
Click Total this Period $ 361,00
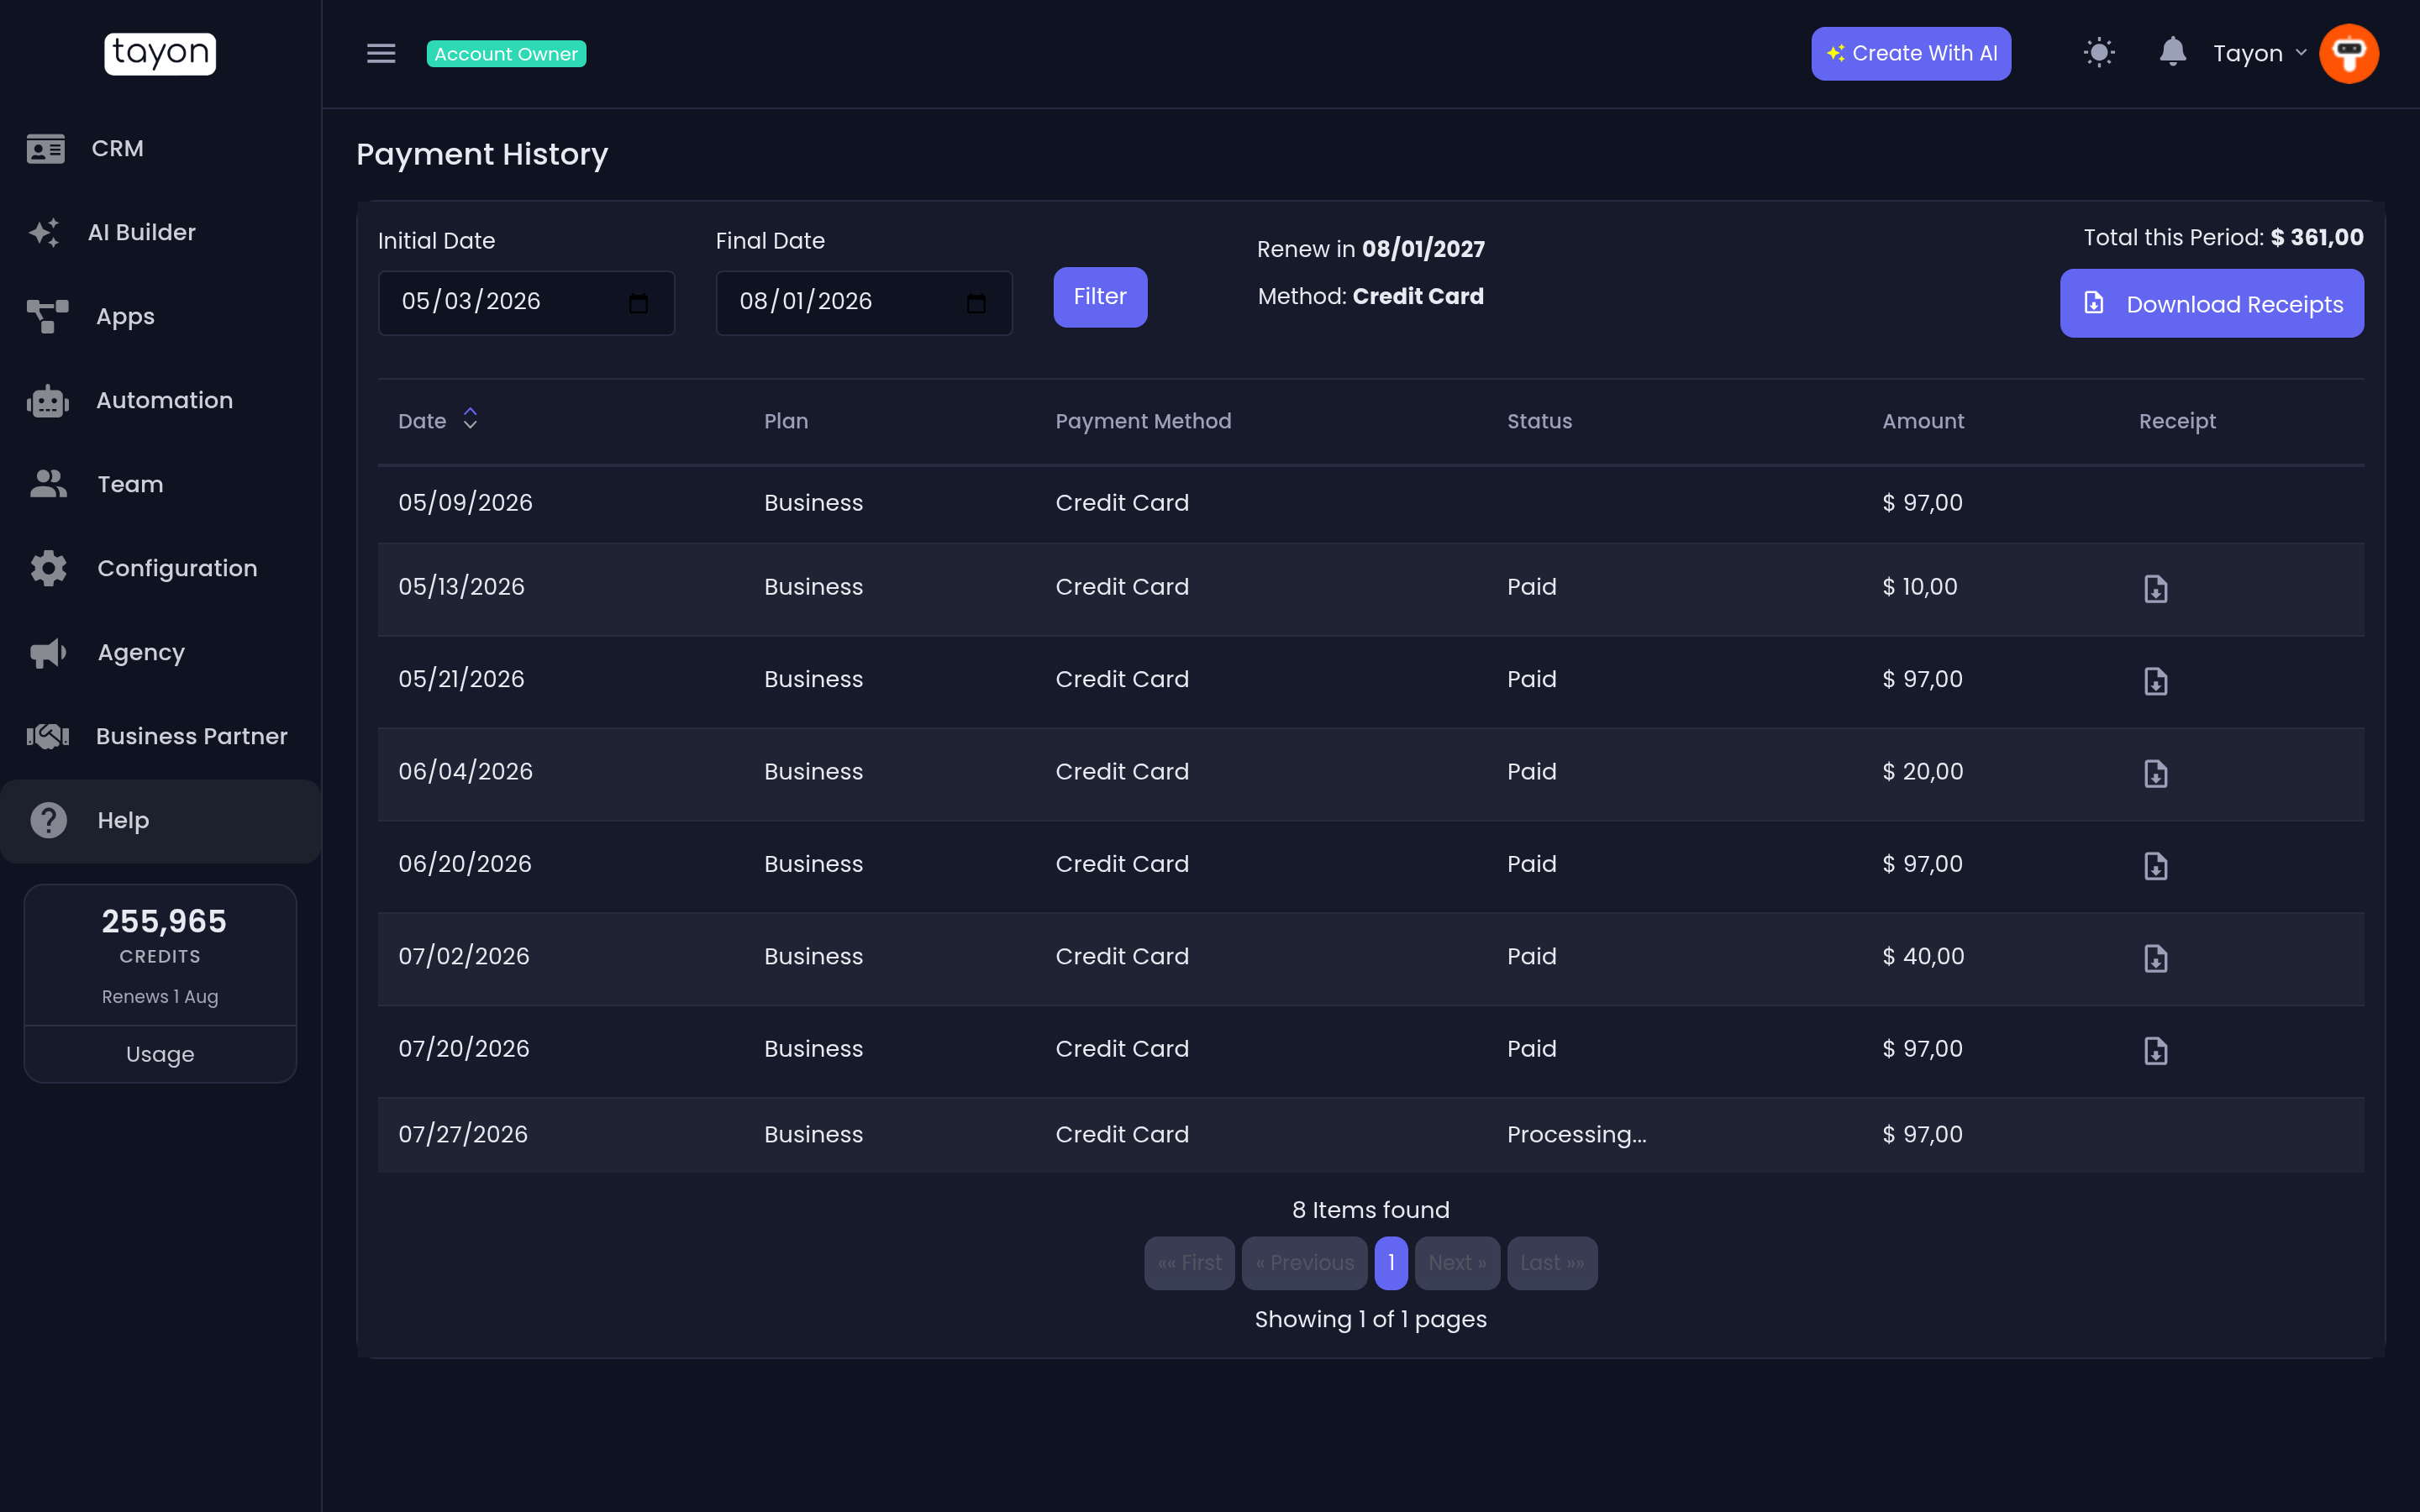tap(2223, 238)
